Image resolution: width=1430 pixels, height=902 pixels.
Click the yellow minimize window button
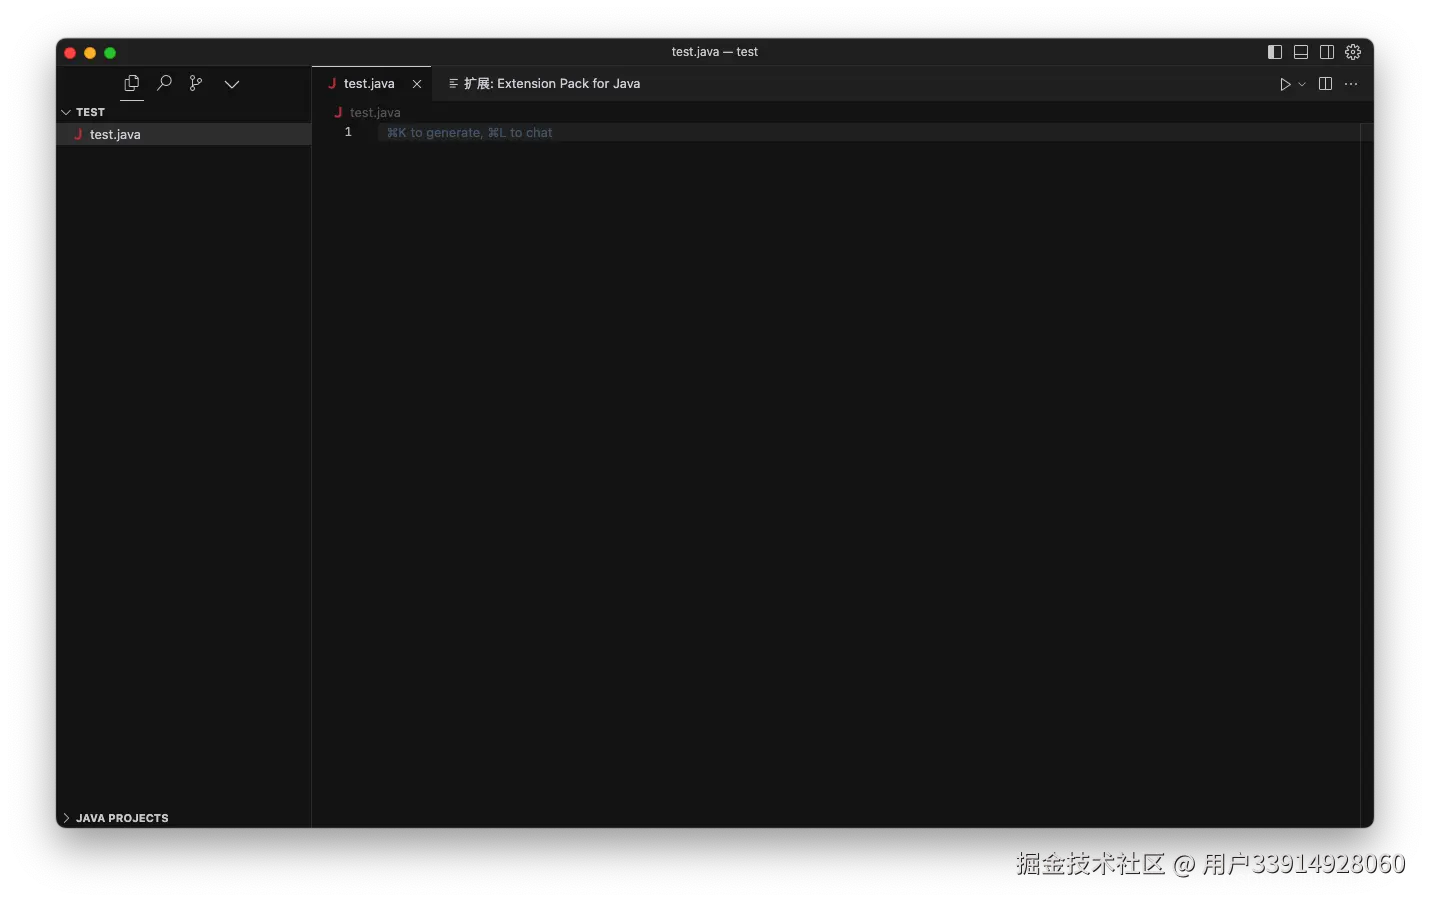click(90, 53)
